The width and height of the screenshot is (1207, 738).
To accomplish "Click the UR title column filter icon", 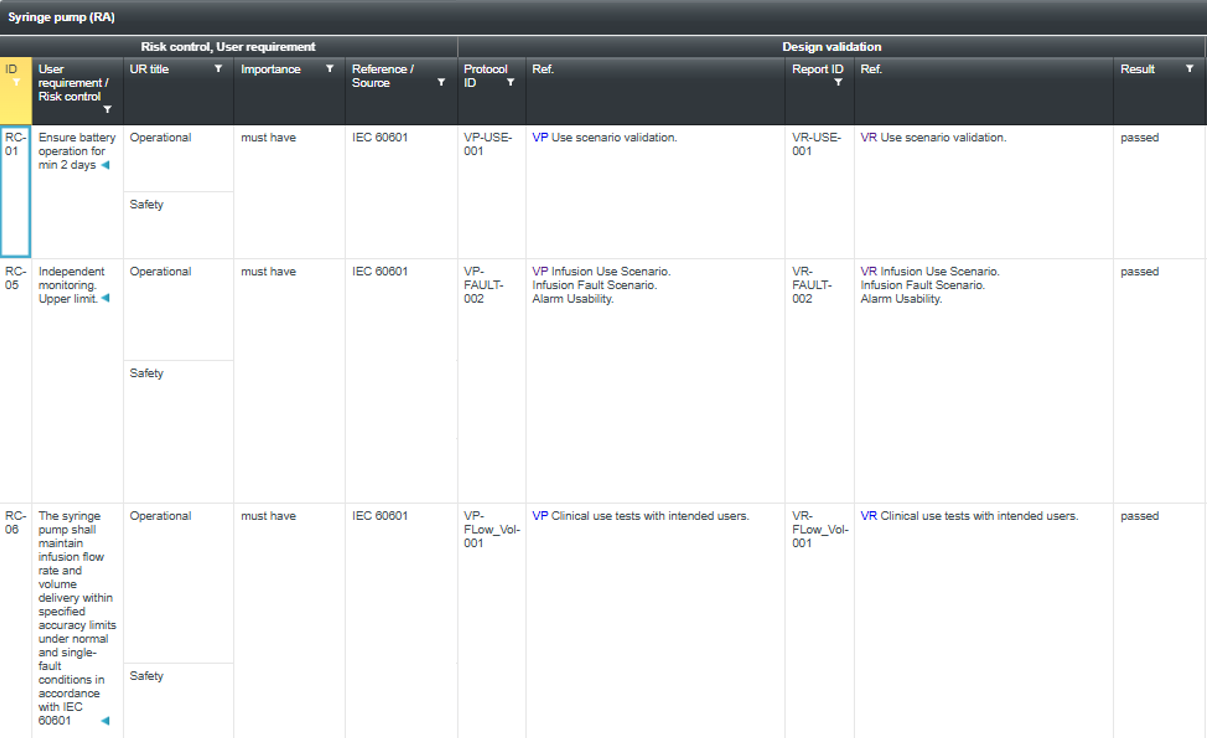I will 218,69.
